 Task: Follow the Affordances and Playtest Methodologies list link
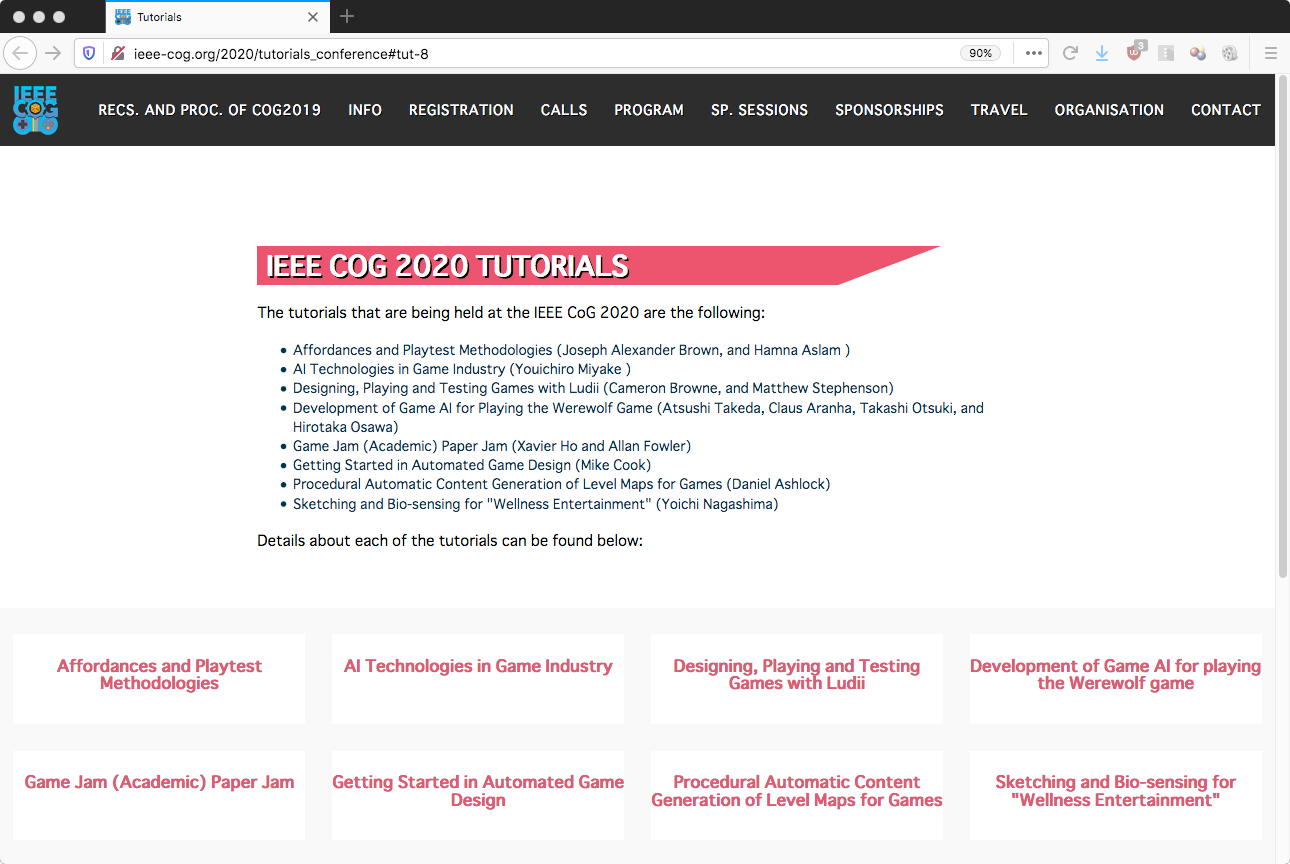[571, 350]
